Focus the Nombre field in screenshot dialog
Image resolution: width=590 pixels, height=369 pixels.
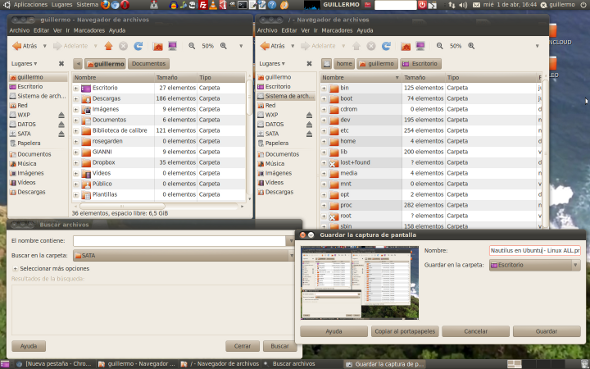click(x=535, y=251)
